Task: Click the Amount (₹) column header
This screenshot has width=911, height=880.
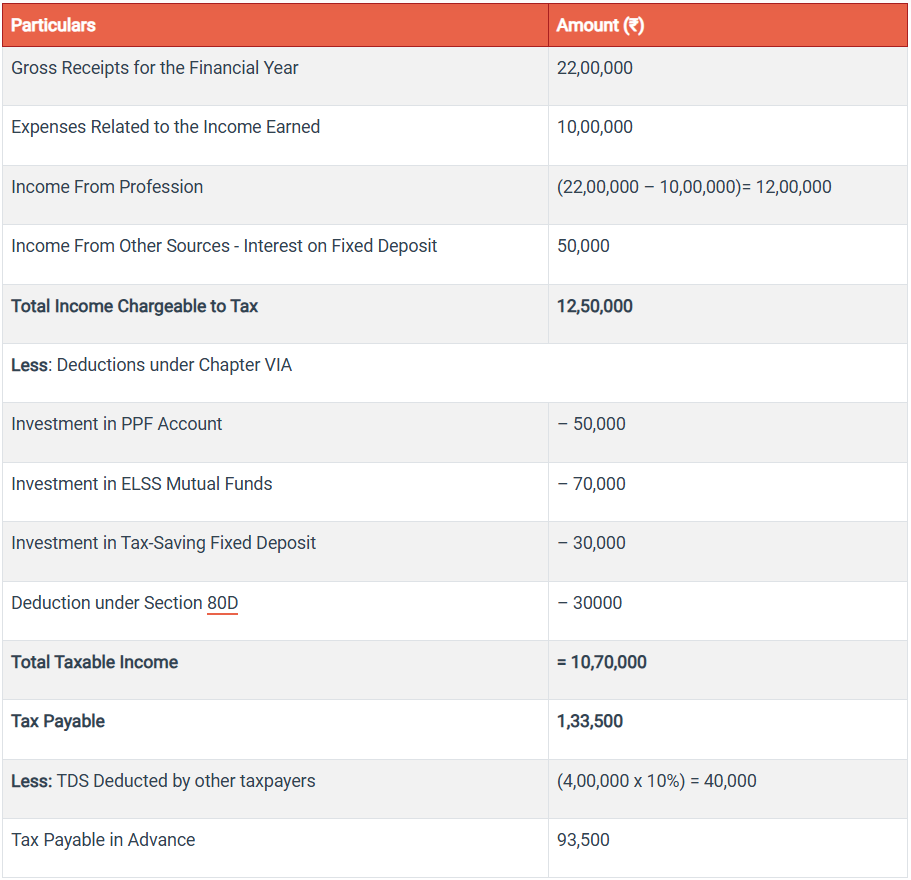Action: (x=600, y=25)
